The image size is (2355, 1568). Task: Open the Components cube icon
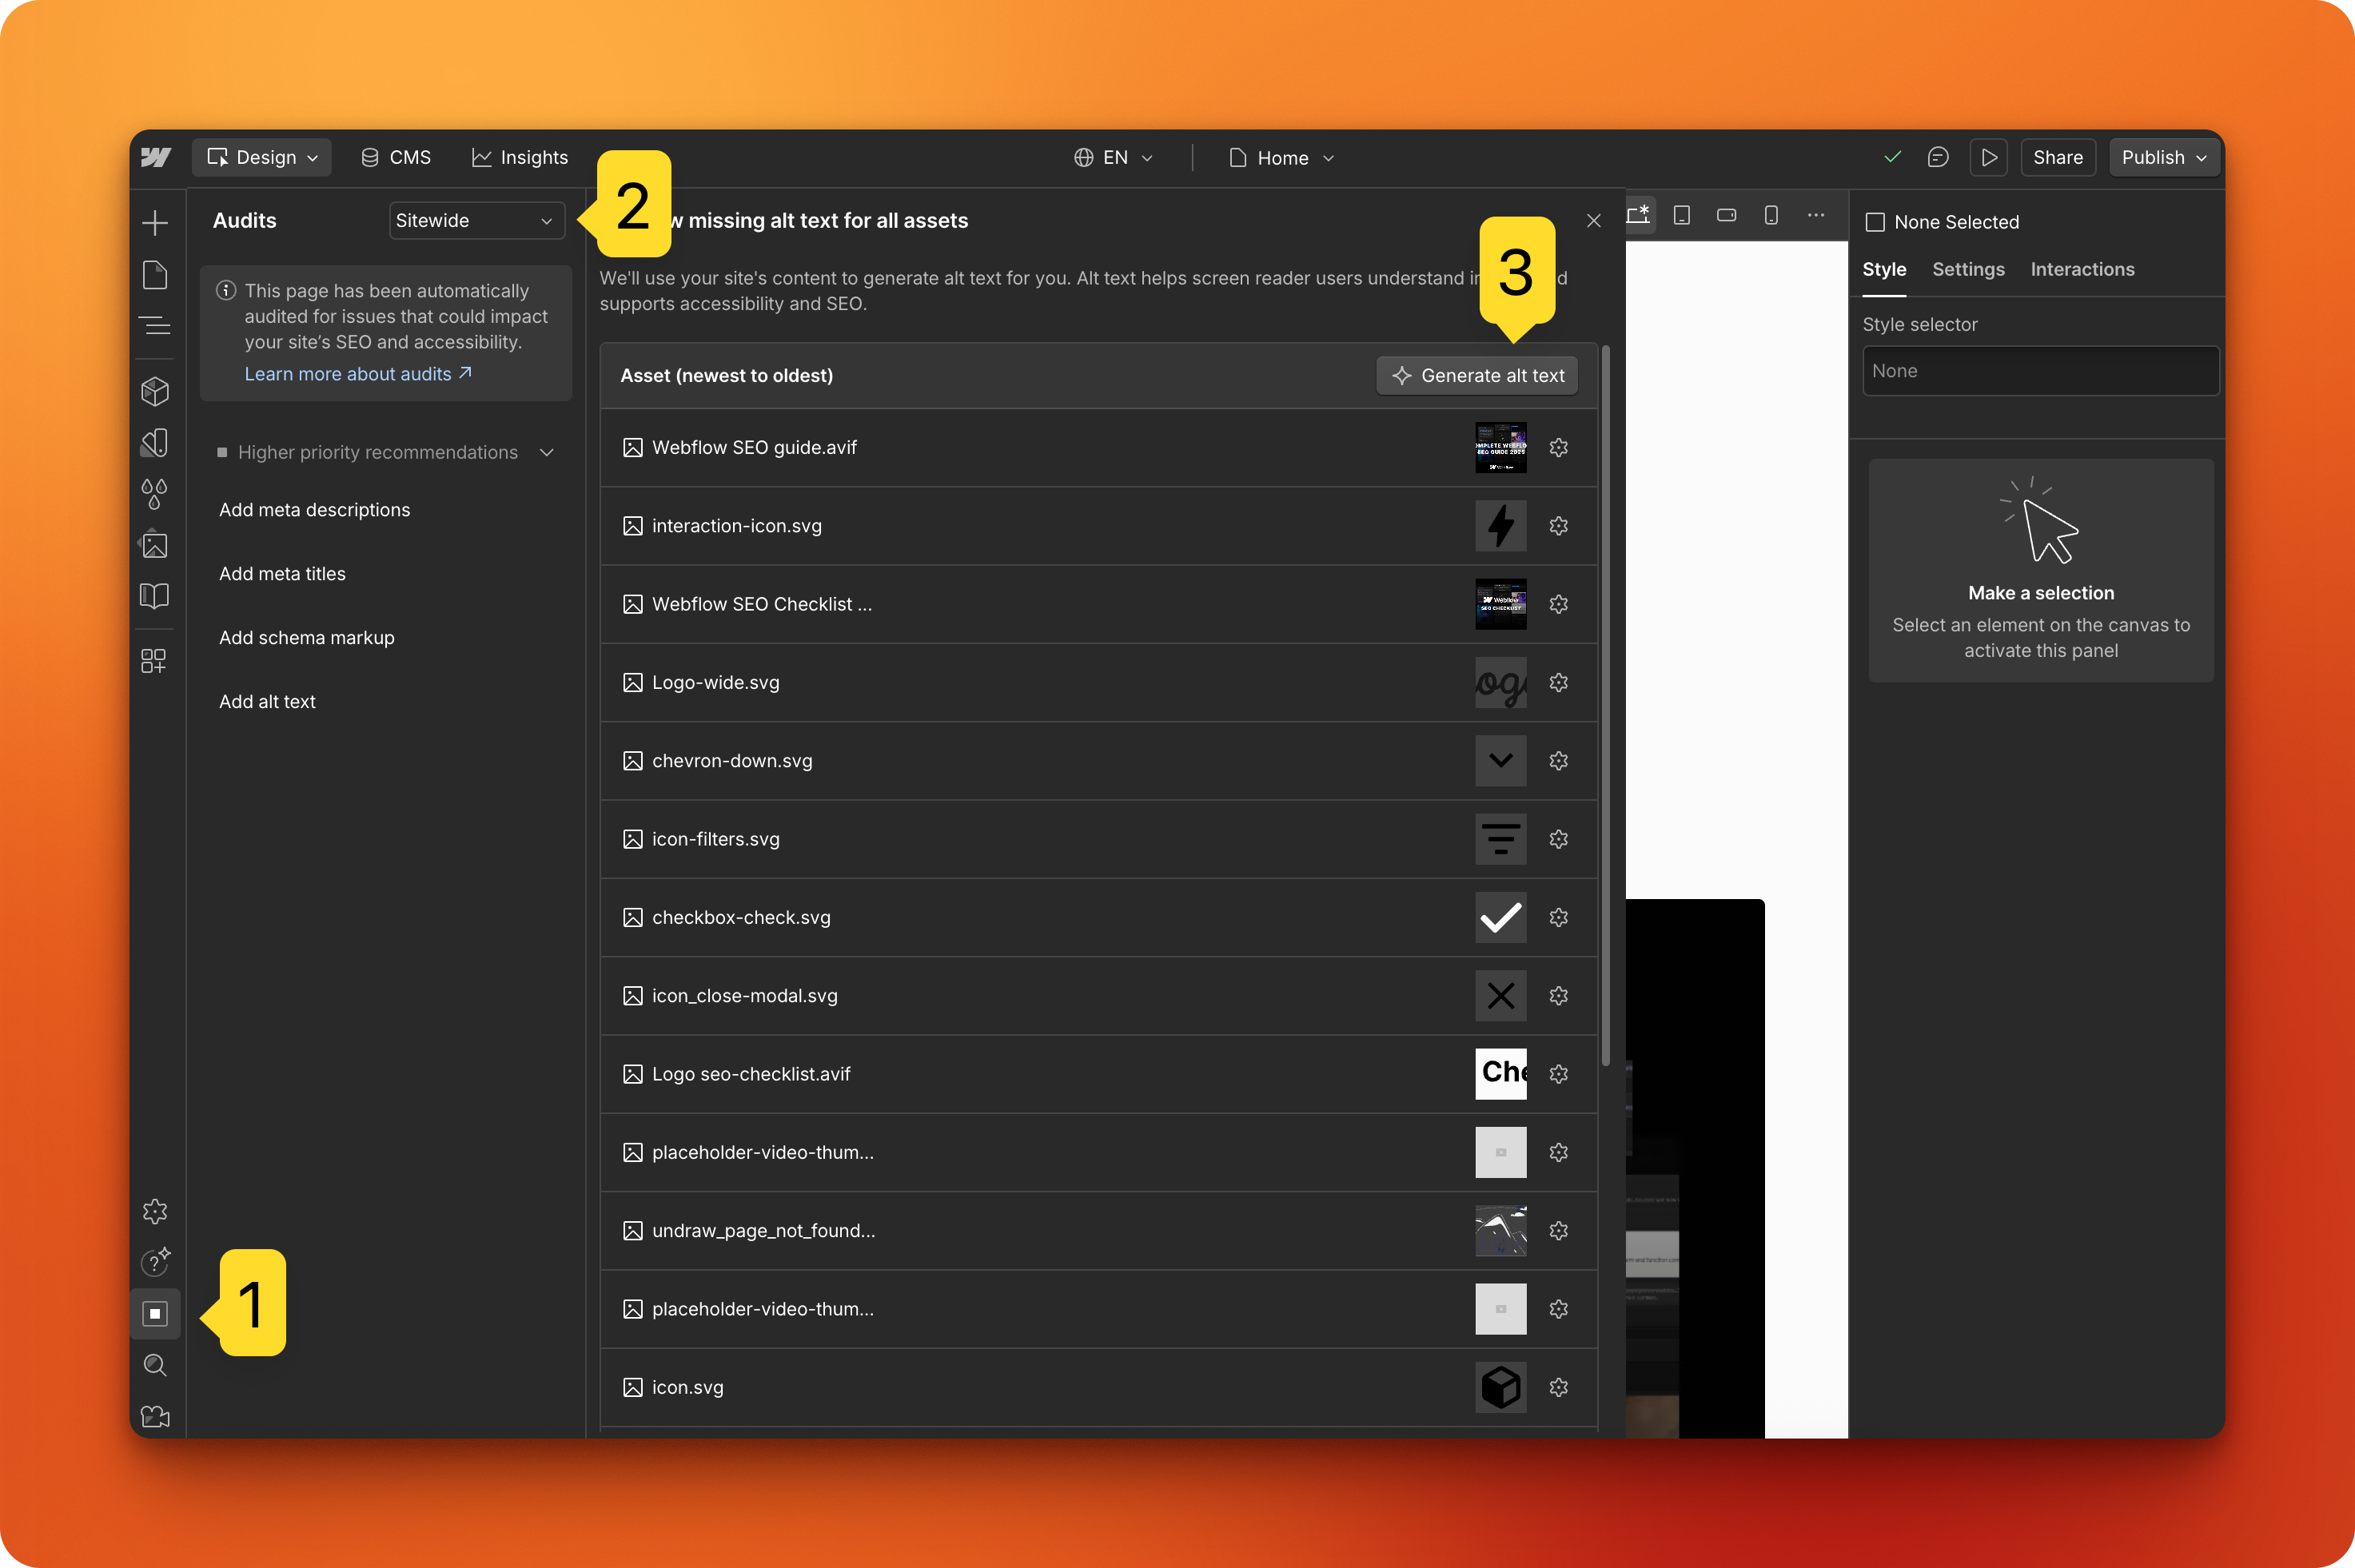155,391
